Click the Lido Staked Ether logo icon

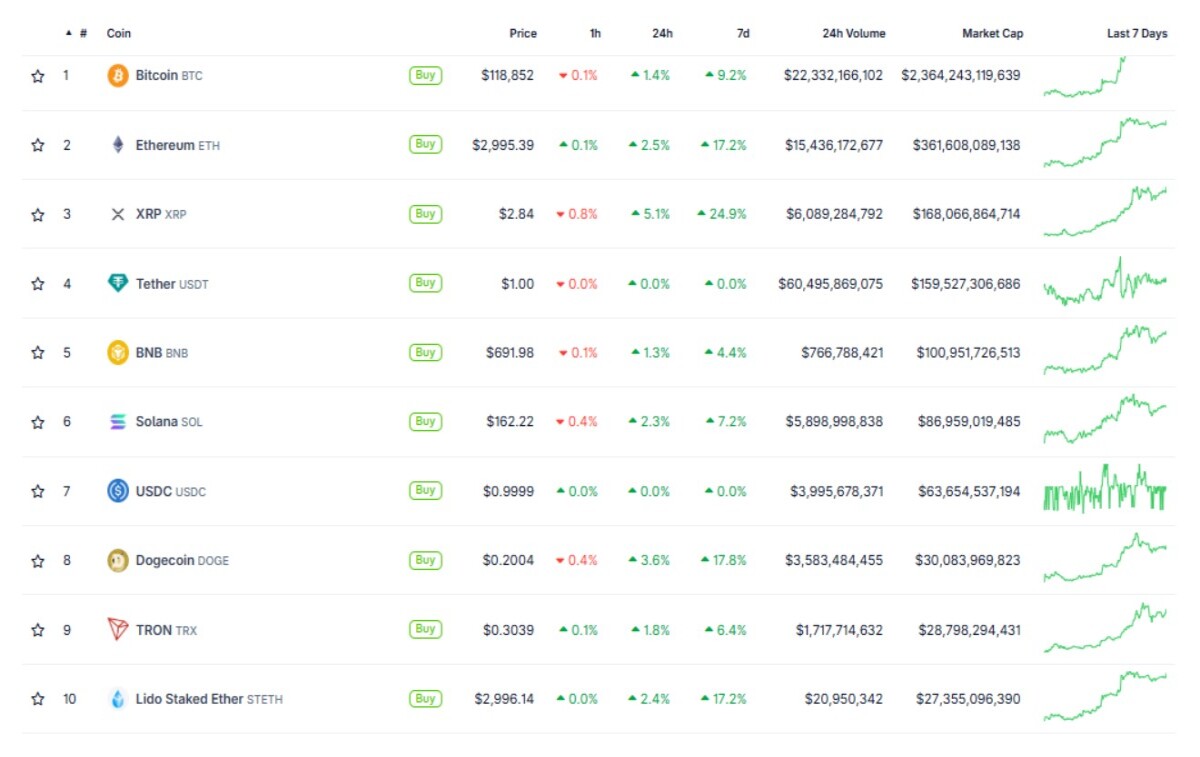(118, 699)
